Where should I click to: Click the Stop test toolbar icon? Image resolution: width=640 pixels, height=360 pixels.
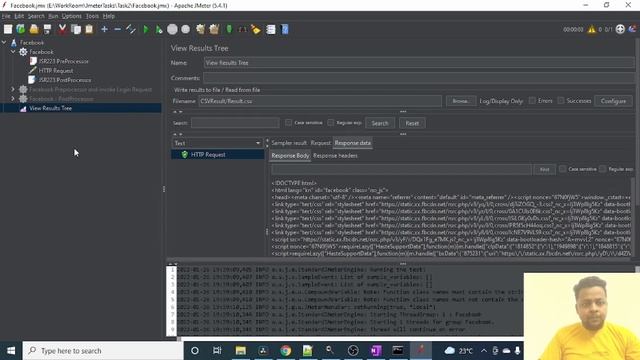click(x=172, y=29)
